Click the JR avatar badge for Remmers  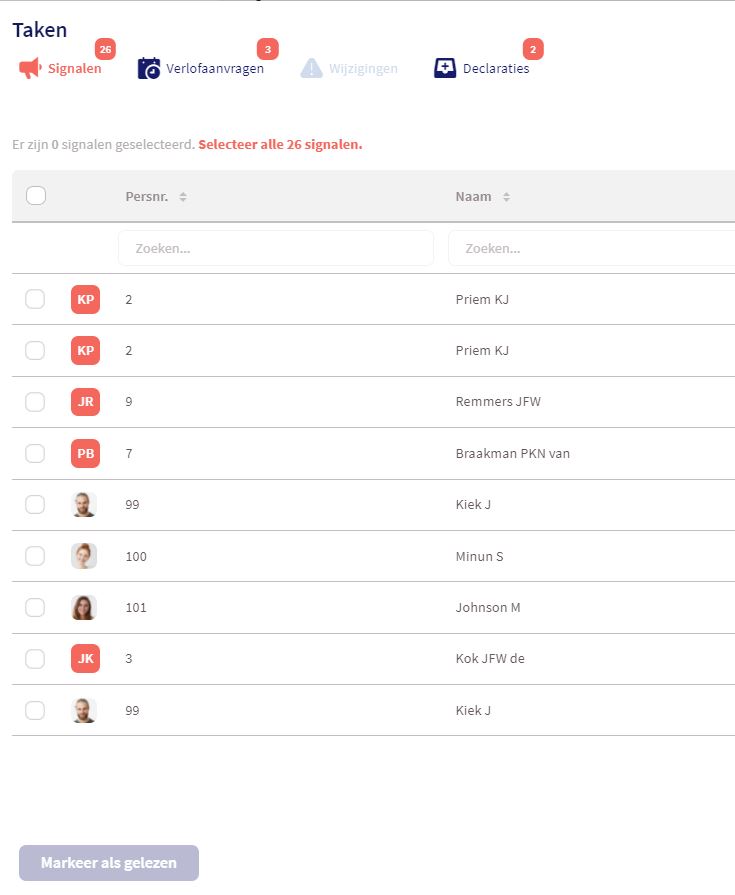(x=86, y=402)
